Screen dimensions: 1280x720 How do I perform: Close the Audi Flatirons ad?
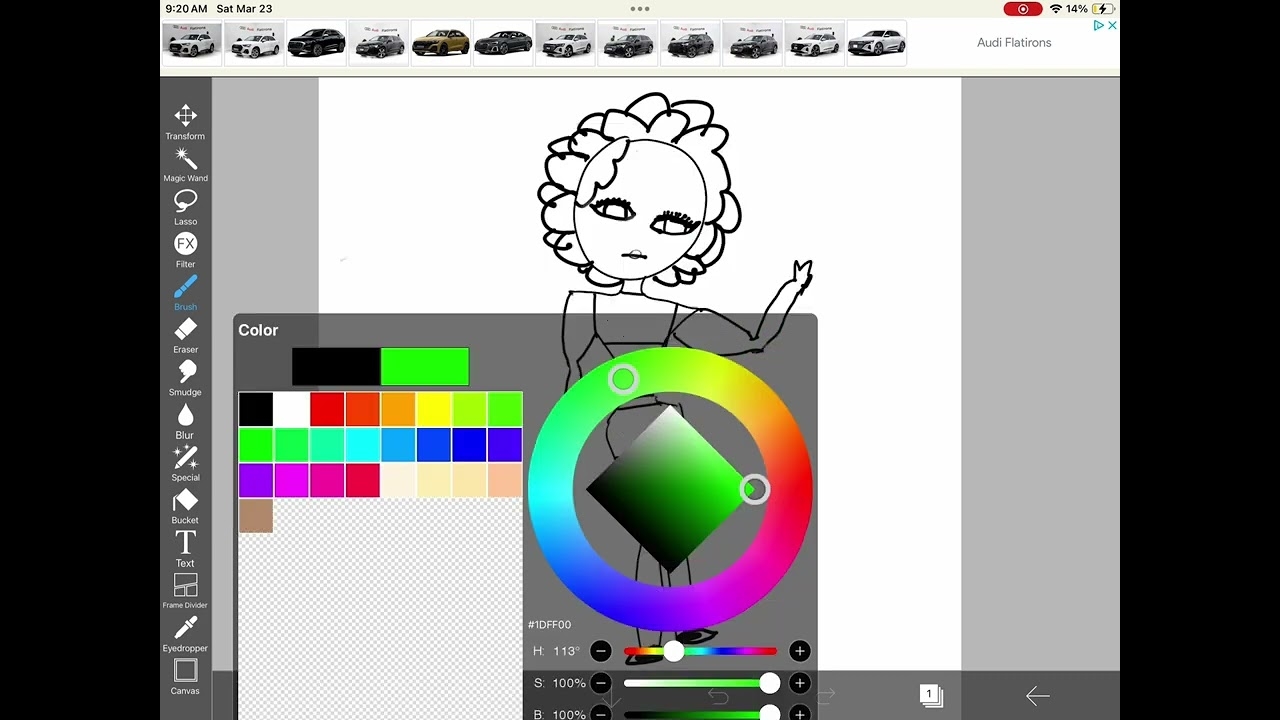click(x=1111, y=25)
